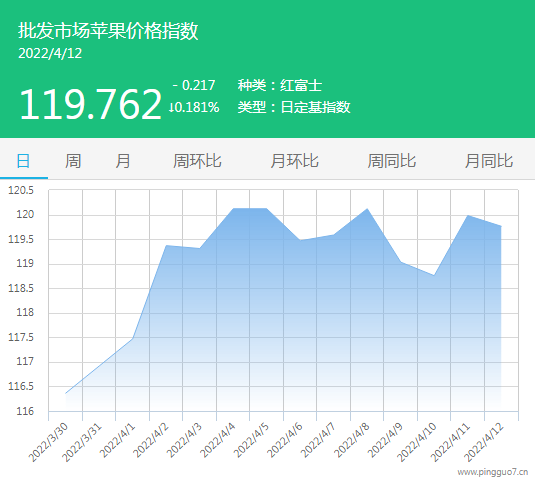
Task: Click the www.pingguo7.cn watermark link
Action: [x=493, y=472]
